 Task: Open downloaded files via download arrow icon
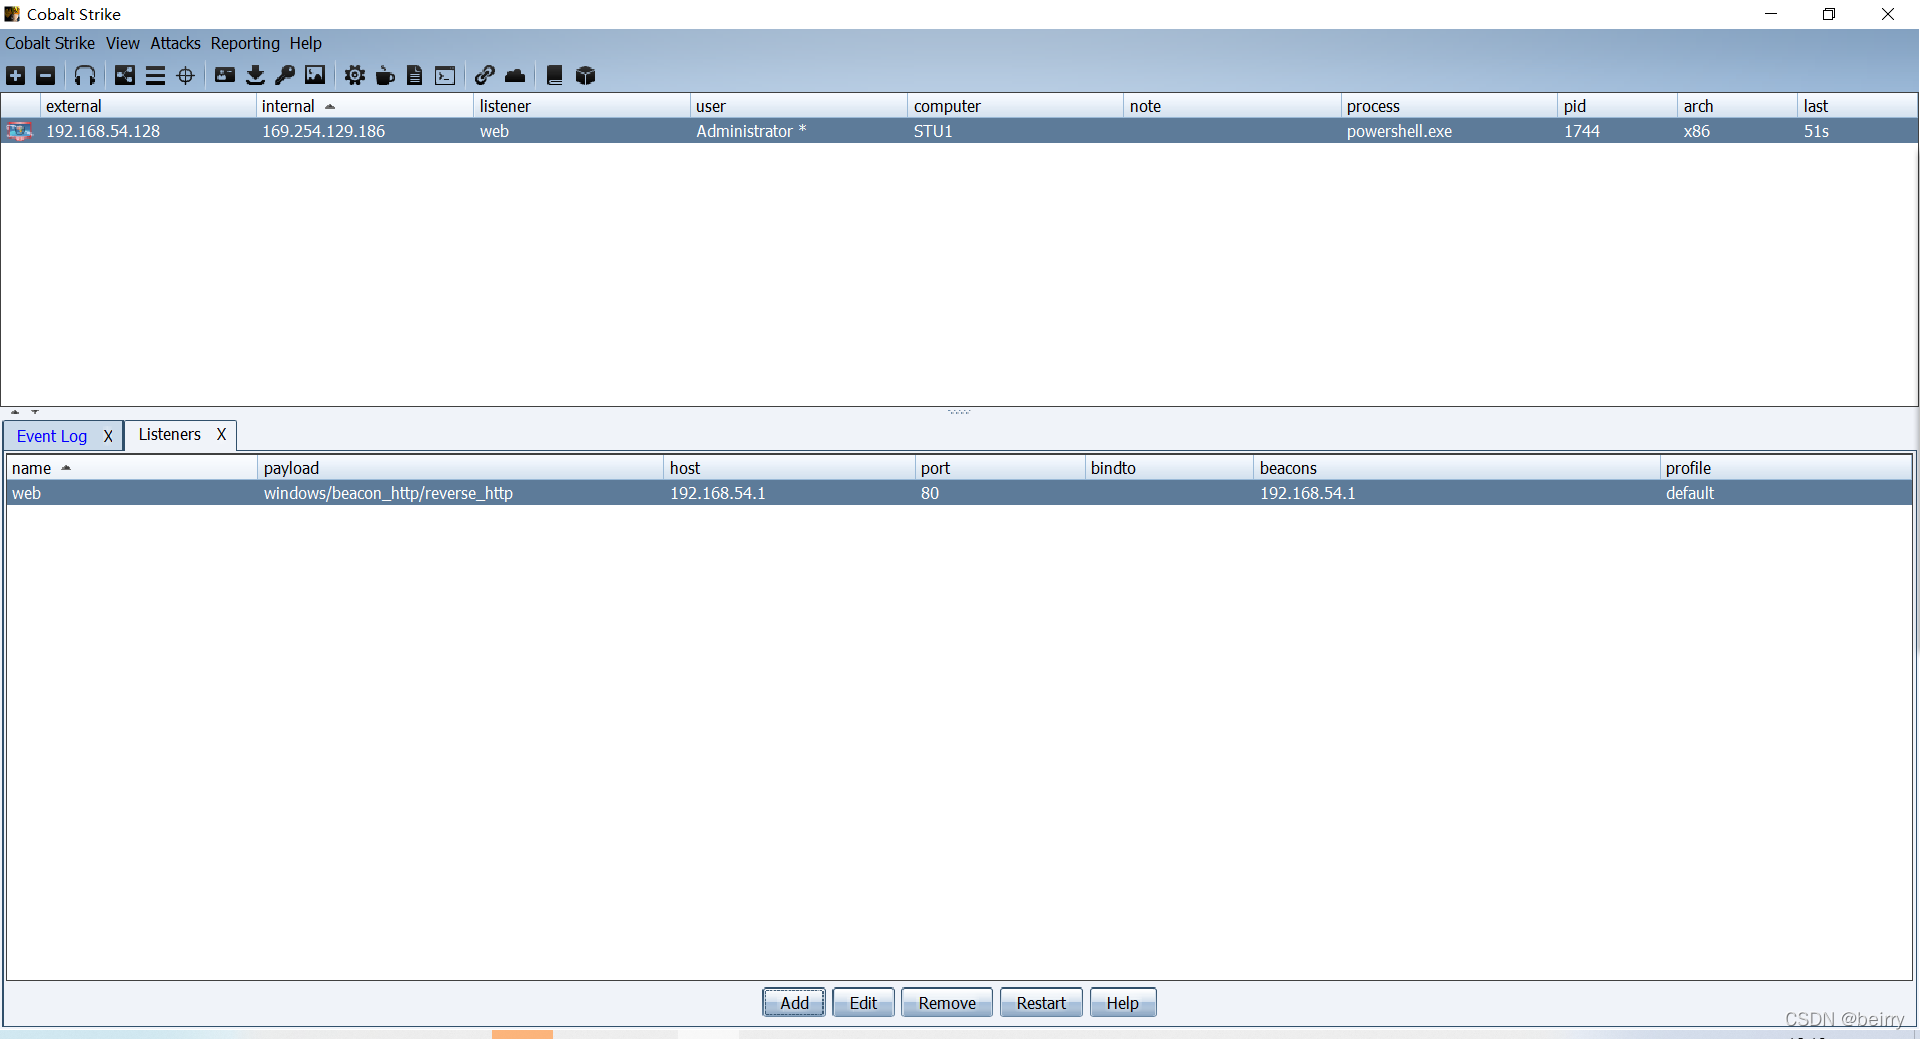click(x=255, y=76)
